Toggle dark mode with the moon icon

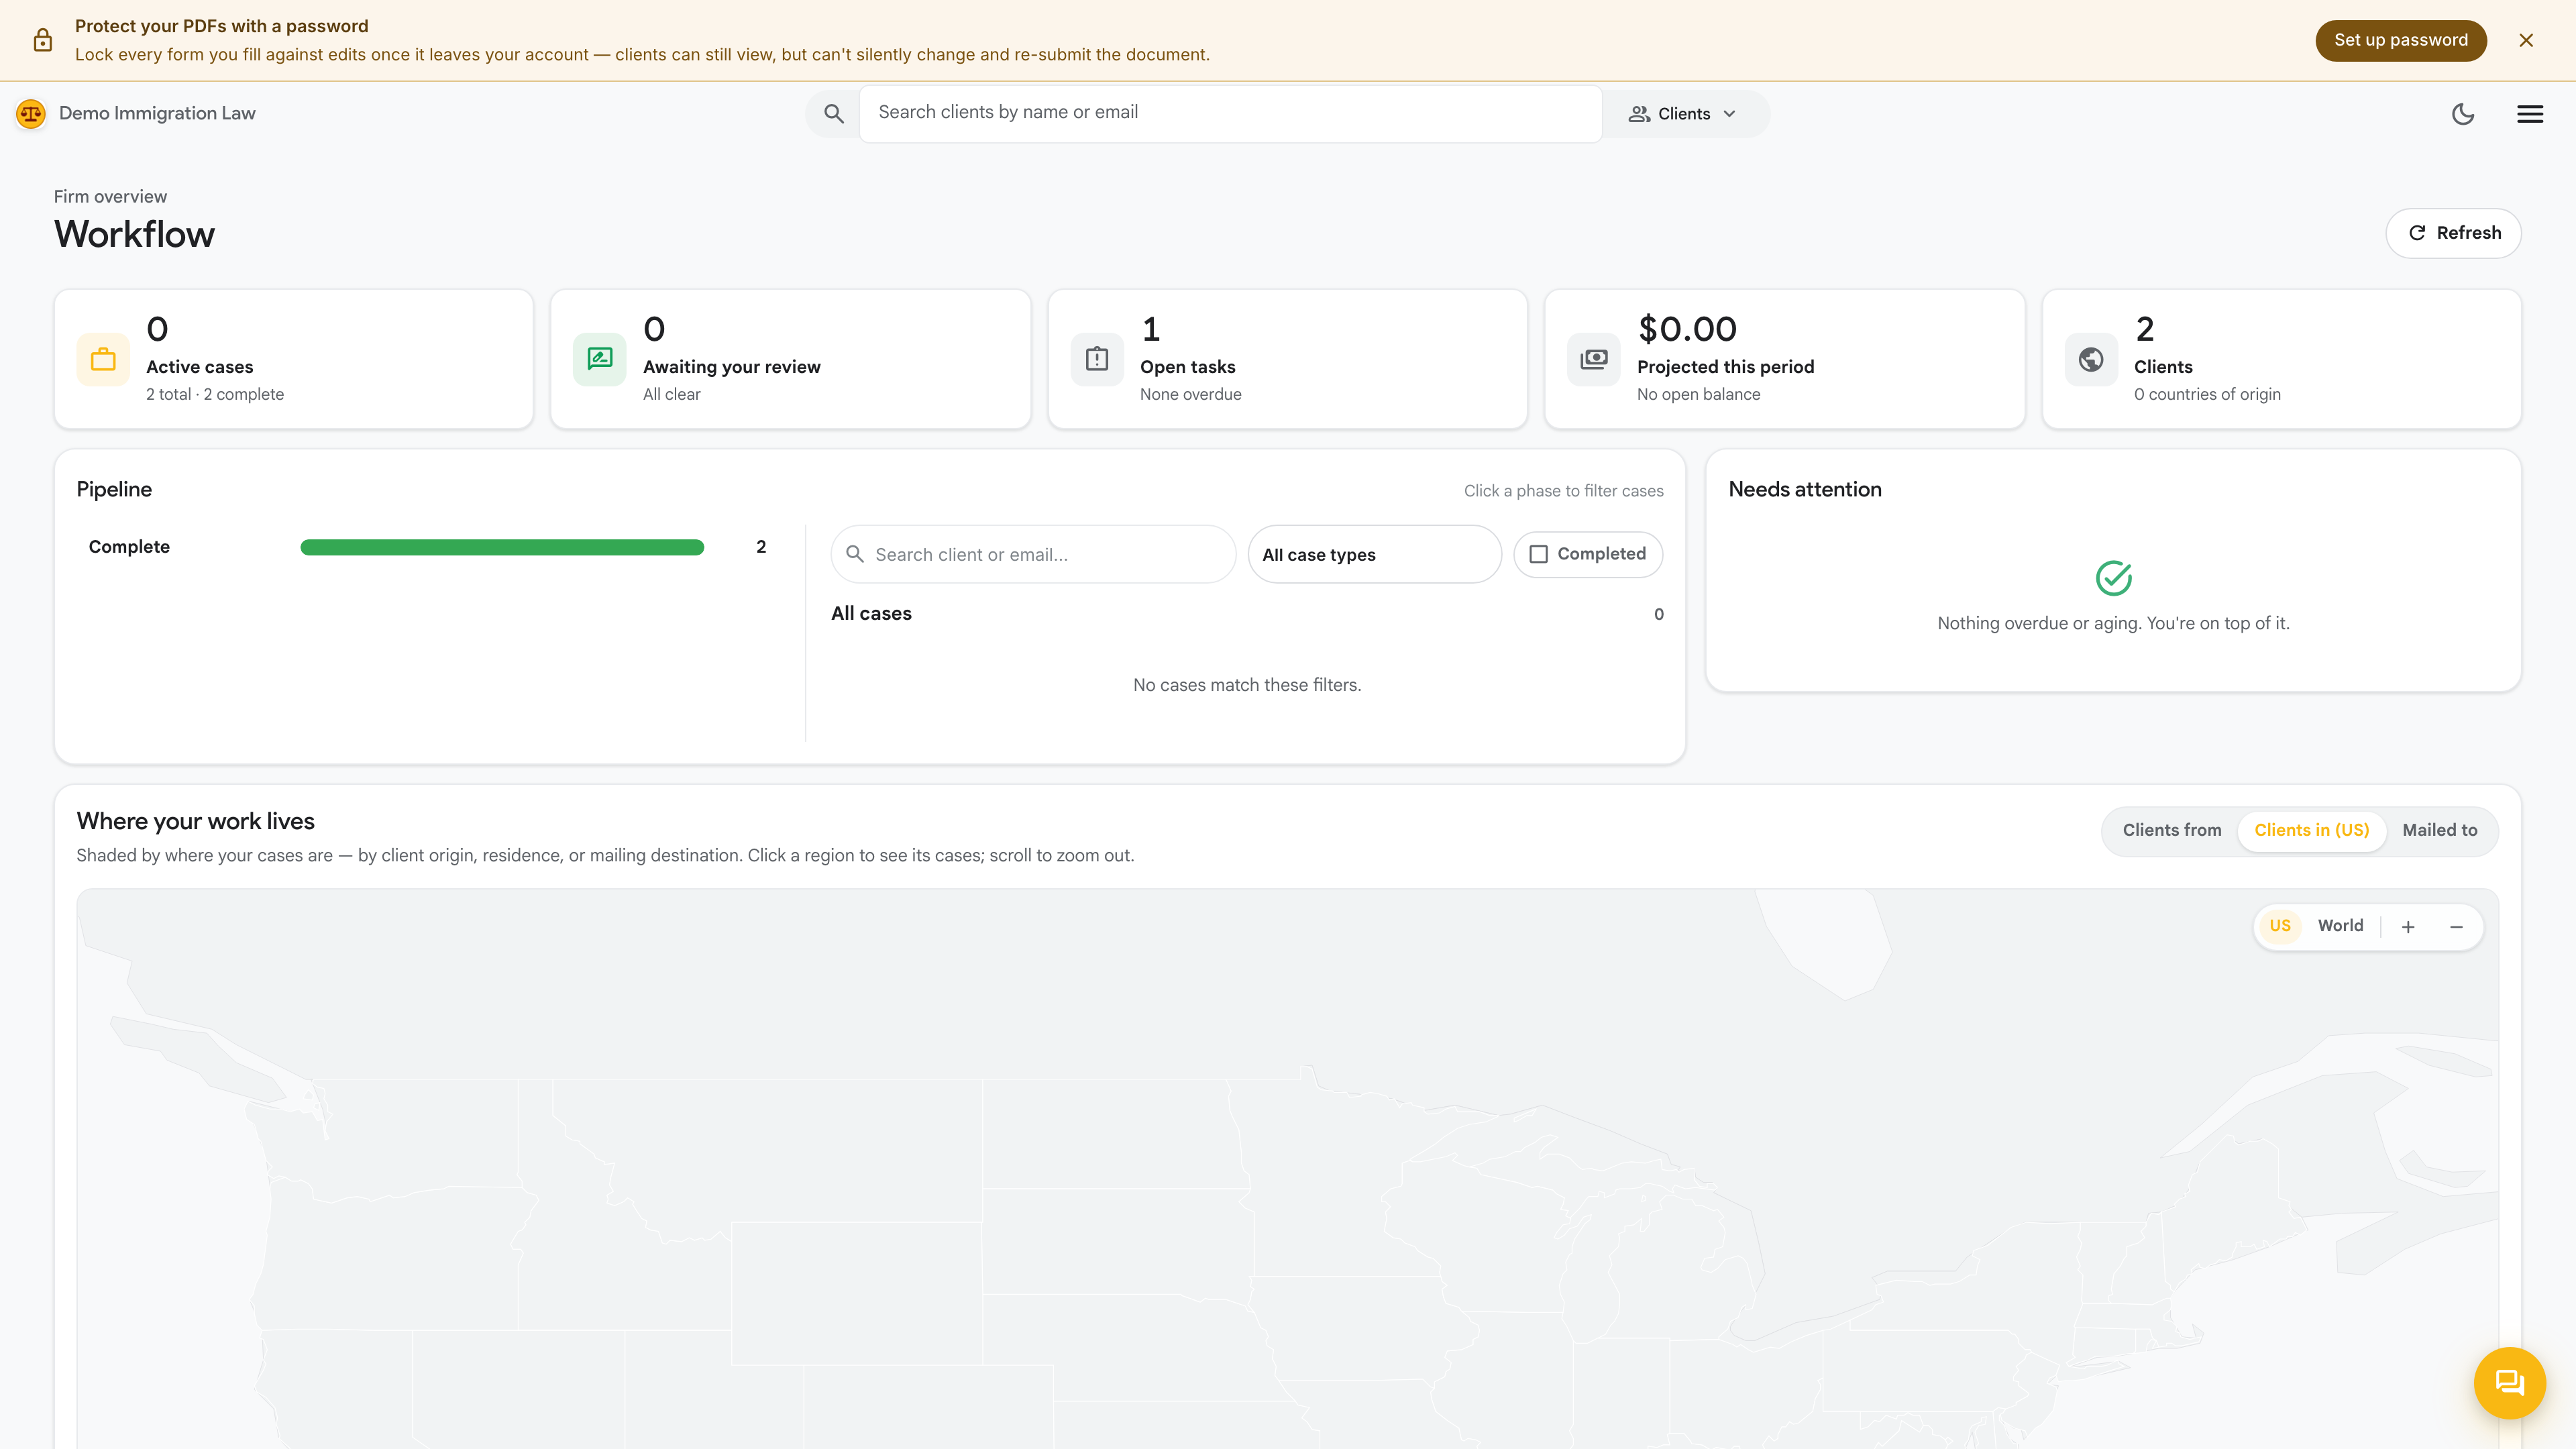point(2463,114)
